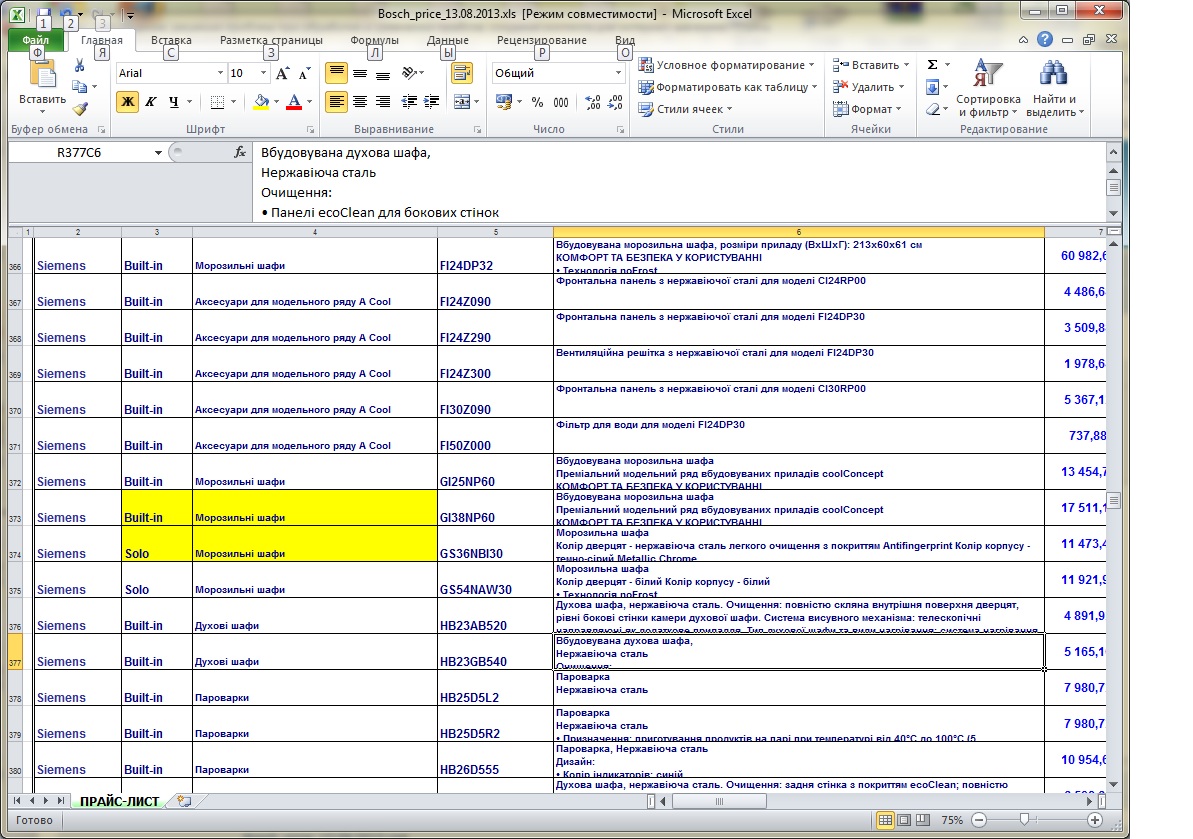Screen dimensions: 1193x839
Task: Click the Percent Style icon
Action: [537, 102]
